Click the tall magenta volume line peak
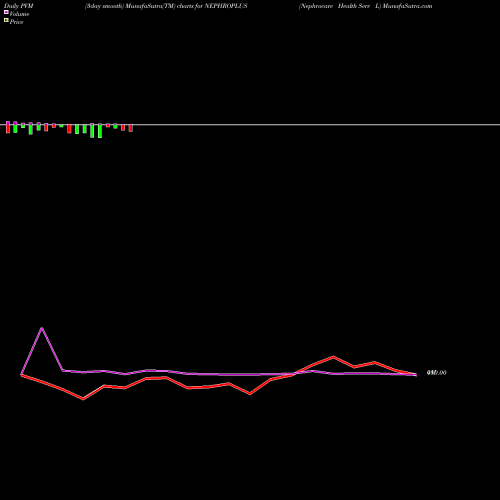The image size is (500, 500). pyautogui.click(x=42, y=328)
